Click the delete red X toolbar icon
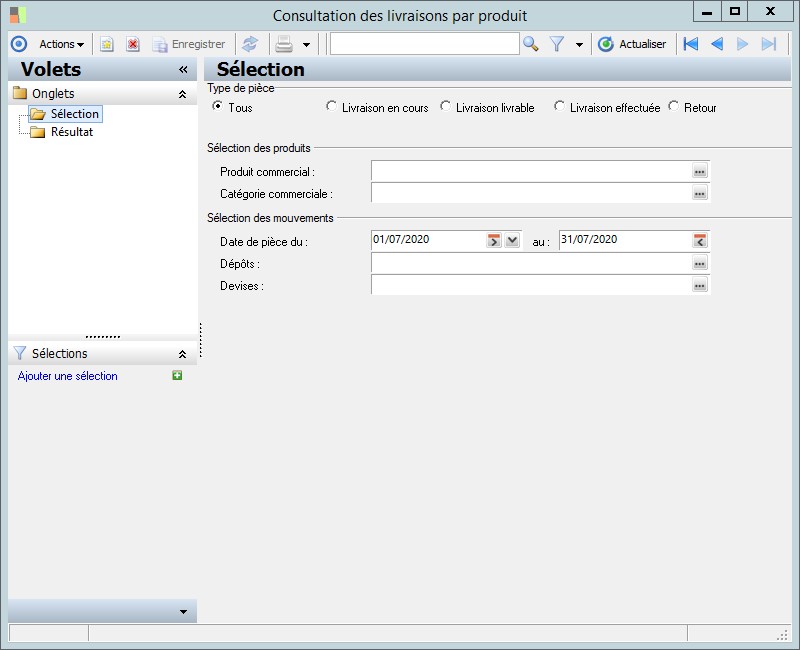This screenshot has width=800, height=650. click(133, 44)
